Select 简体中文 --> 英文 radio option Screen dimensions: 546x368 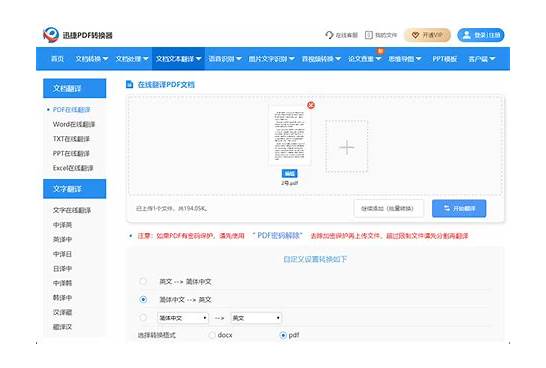coord(143,299)
